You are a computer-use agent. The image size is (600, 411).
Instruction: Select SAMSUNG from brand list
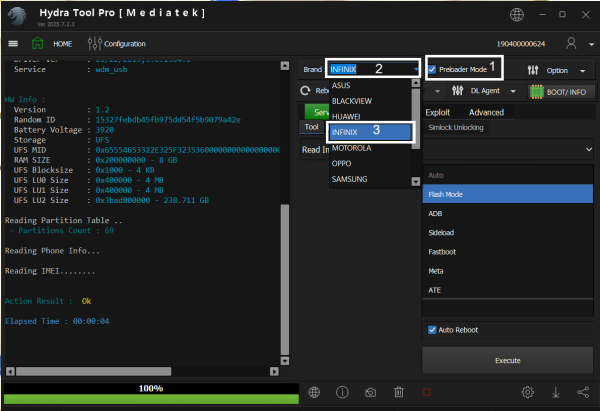click(370, 179)
